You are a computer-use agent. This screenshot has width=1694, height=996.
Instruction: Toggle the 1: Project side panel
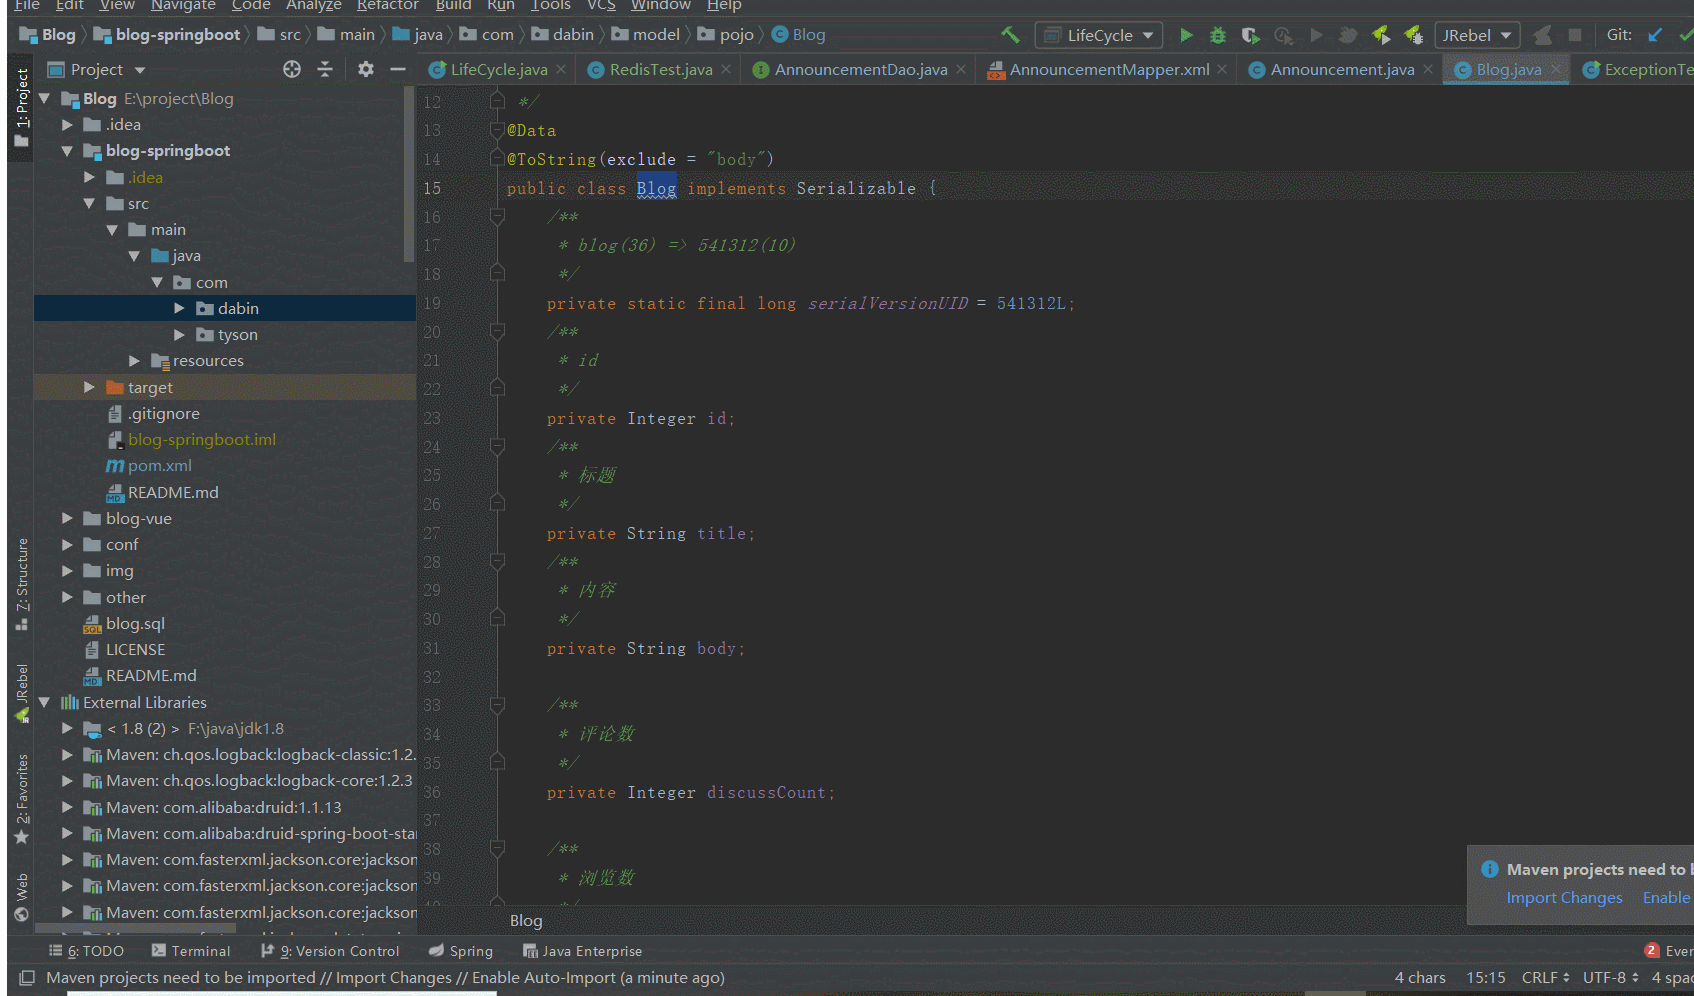coord(21,108)
